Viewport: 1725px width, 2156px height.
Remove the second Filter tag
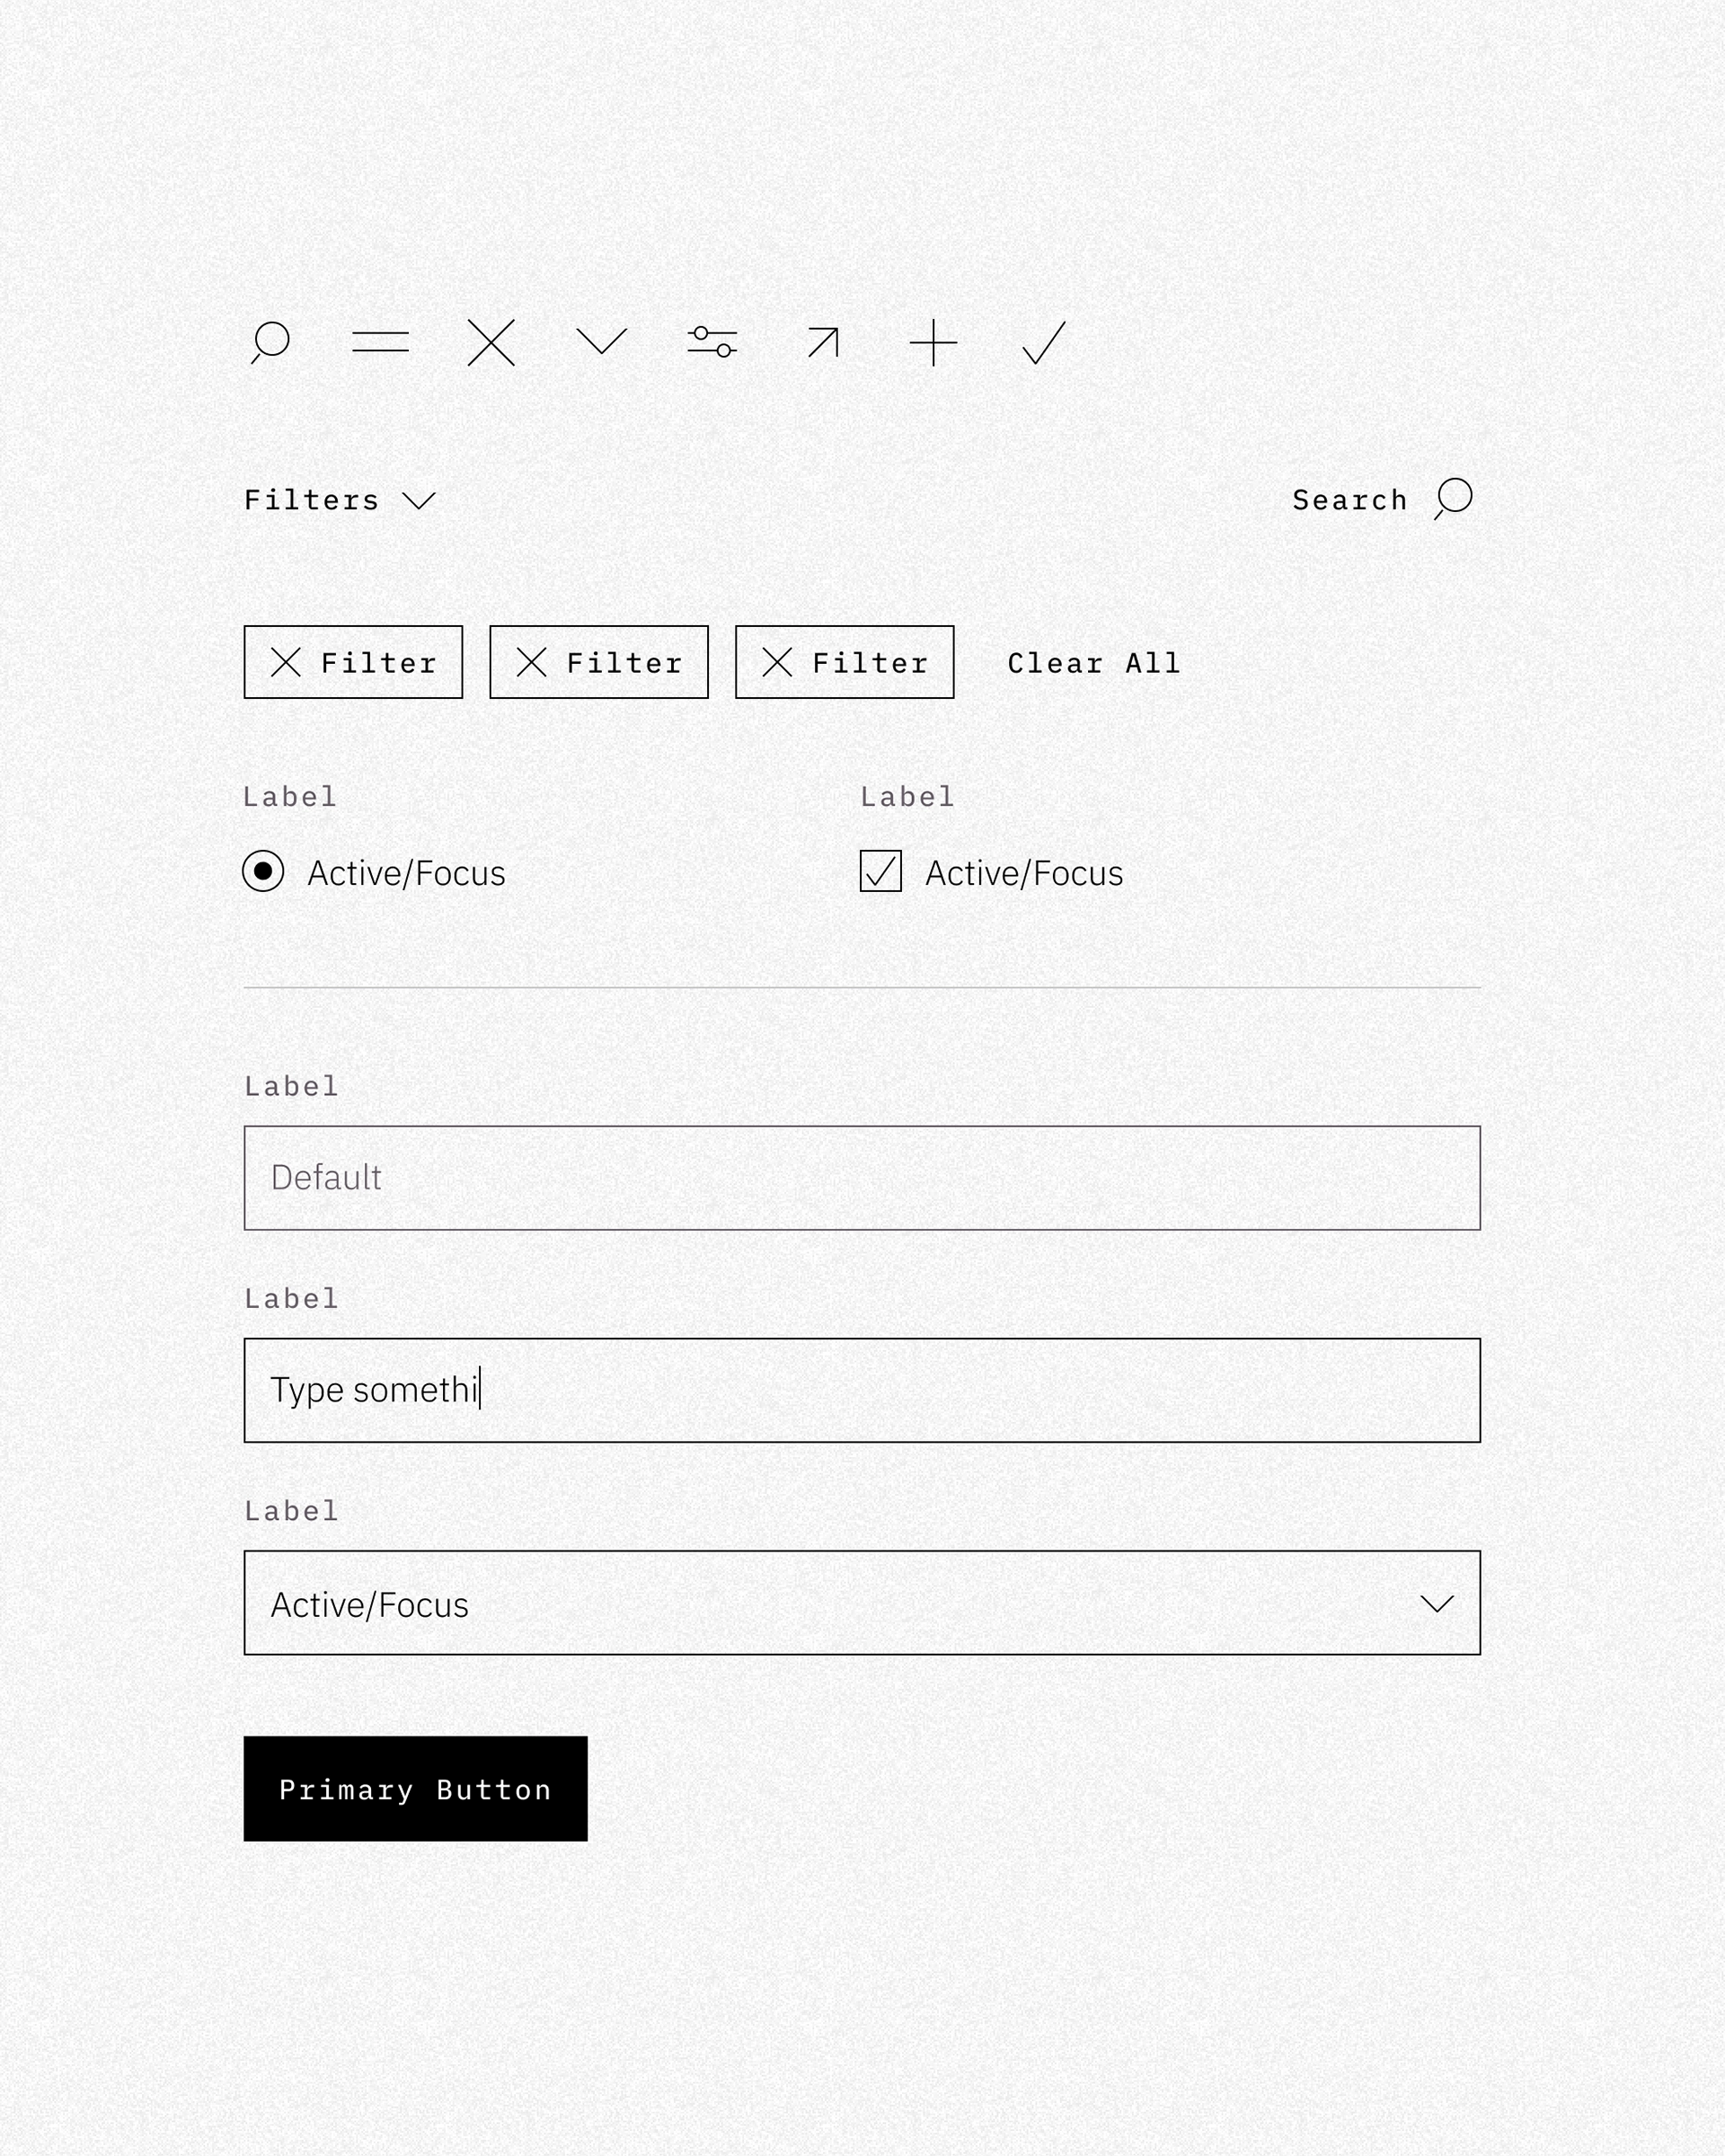point(528,662)
